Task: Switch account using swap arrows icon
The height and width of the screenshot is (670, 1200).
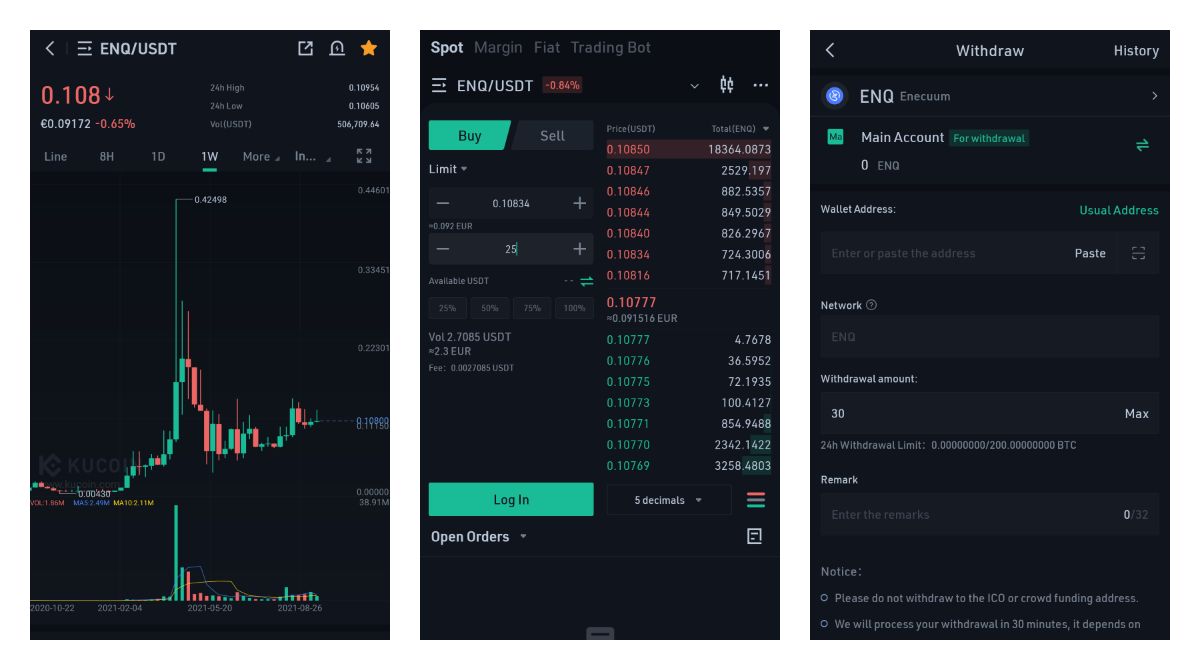Action: 1142,145
